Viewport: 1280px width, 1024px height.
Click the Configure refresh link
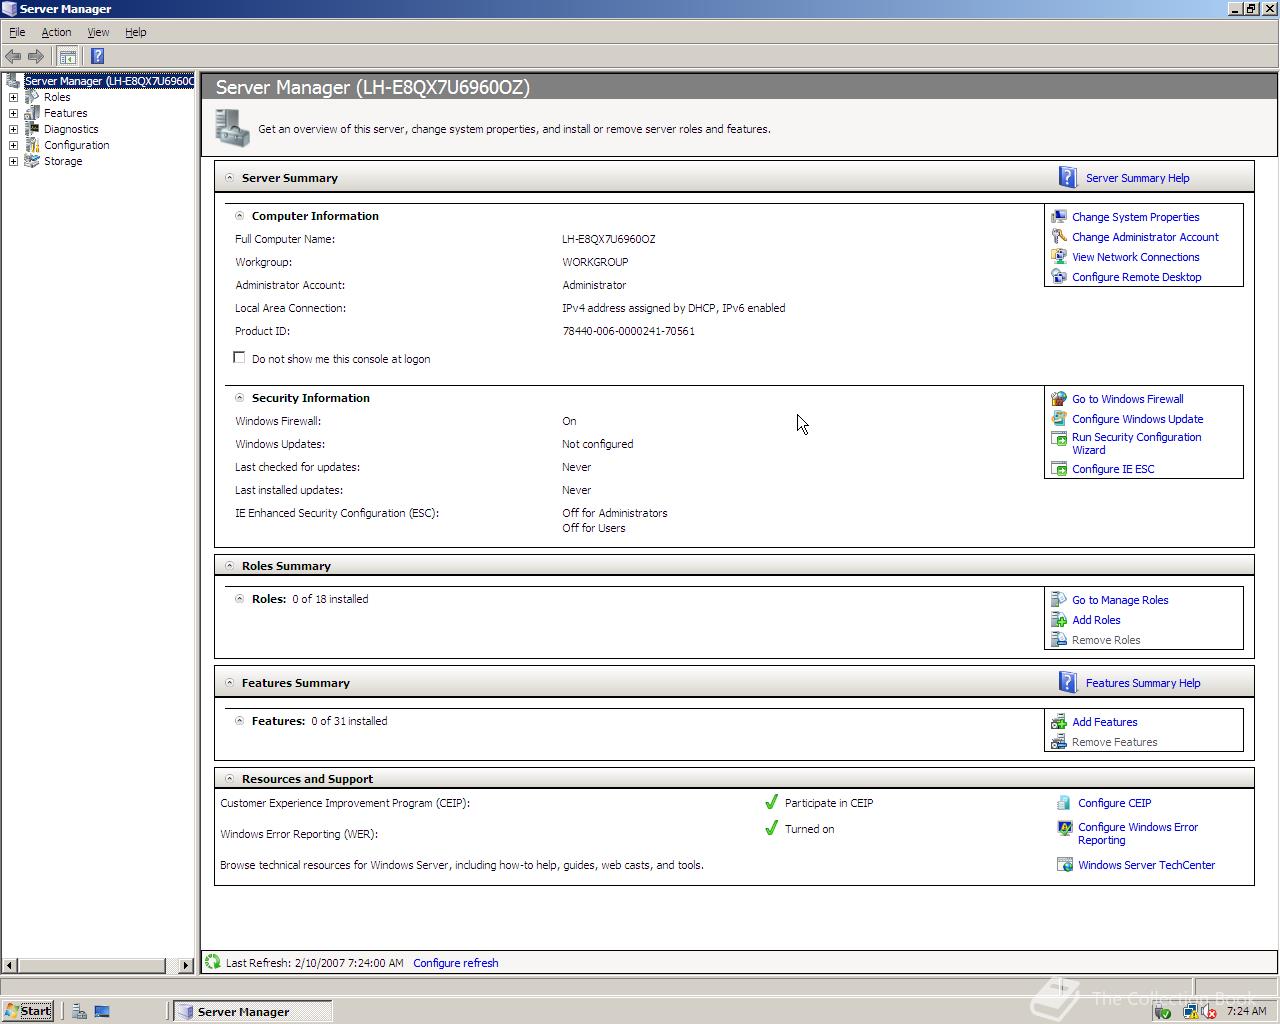click(455, 963)
